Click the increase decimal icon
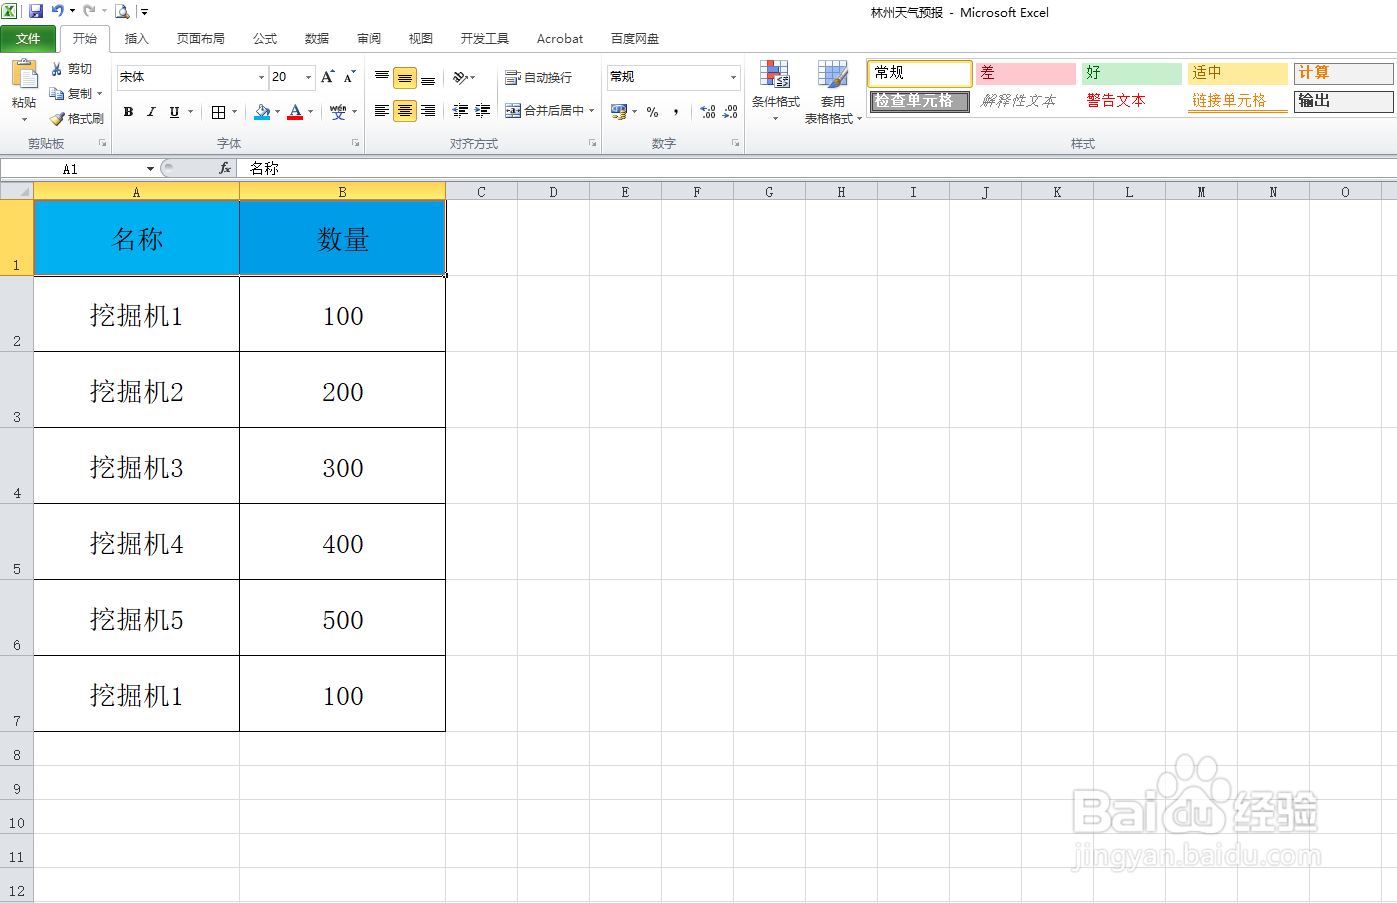The image size is (1397, 903). pyautogui.click(x=708, y=112)
